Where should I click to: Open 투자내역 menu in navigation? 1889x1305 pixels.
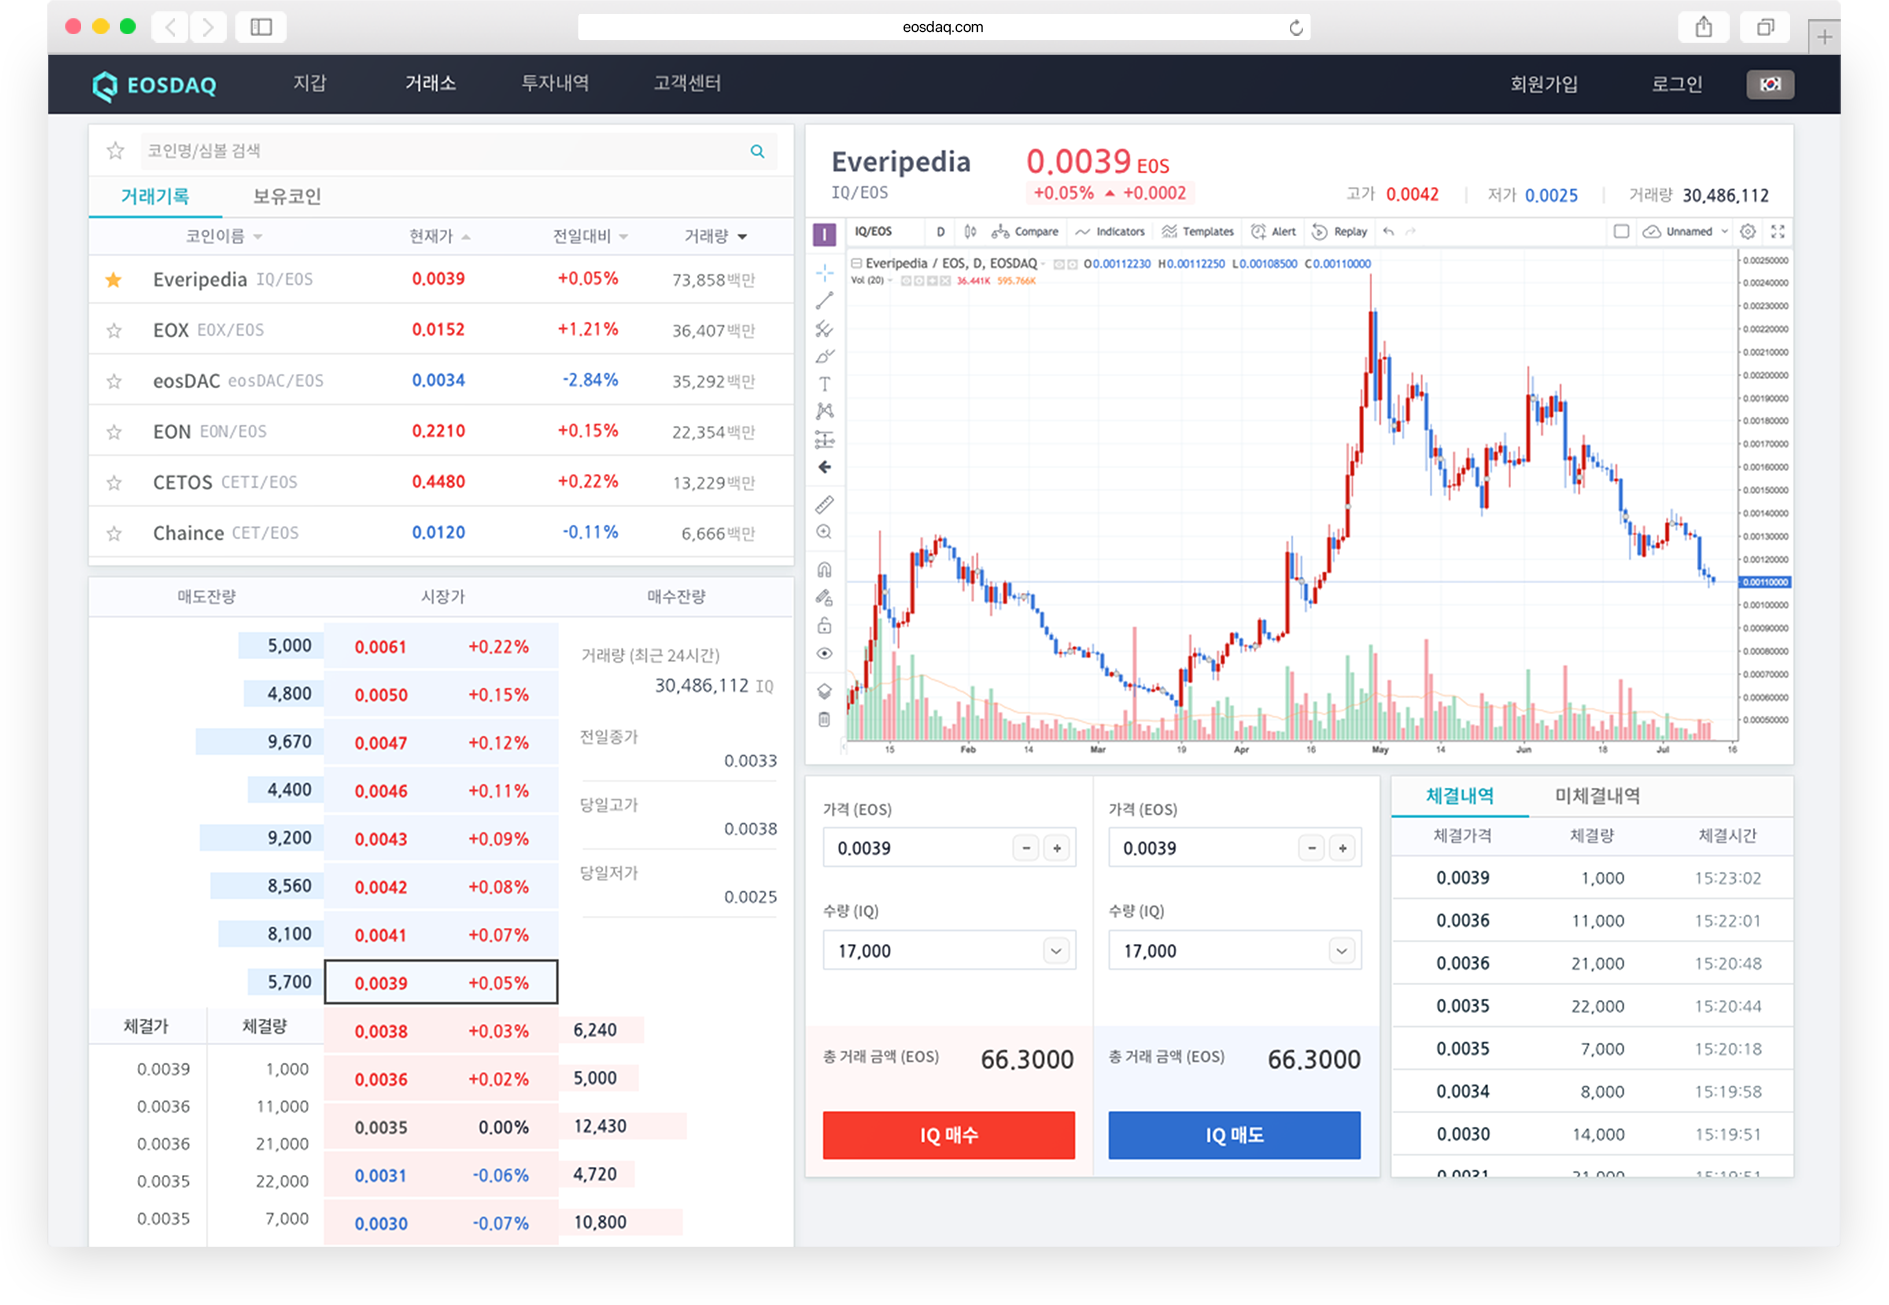pyautogui.click(x=555, y=84)
